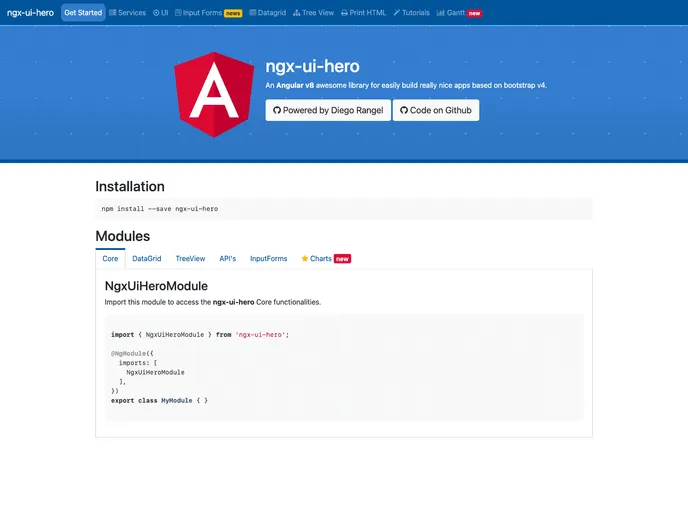Switch to the InputForms modules tab
Screen dimensions: 688x512
268,258
